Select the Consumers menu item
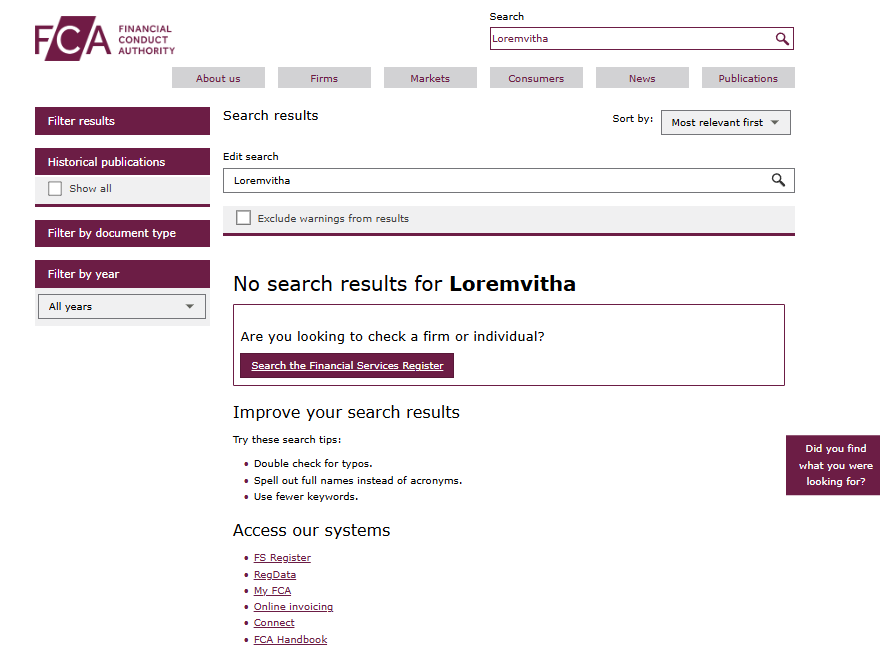880x661 pixels. pyautogui.click(x=536, y=78)
